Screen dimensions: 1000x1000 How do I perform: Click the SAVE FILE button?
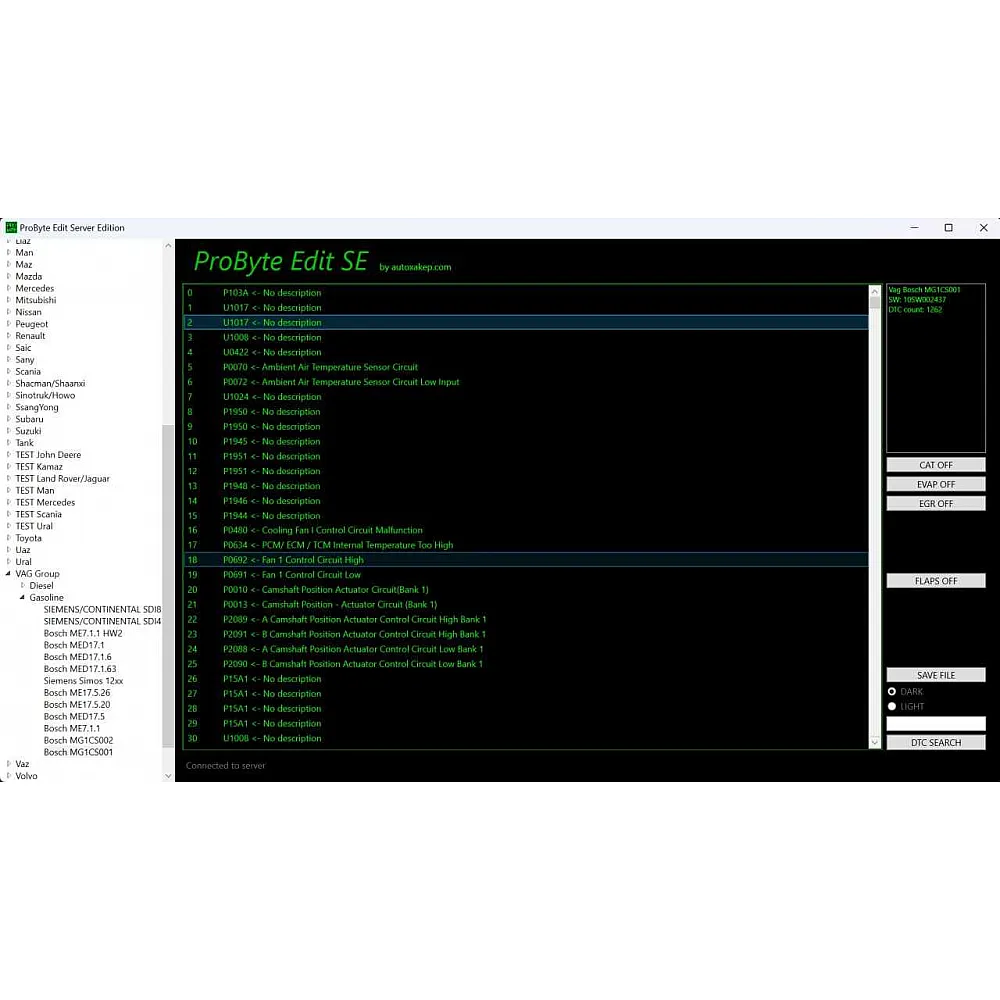pos(935,675)
